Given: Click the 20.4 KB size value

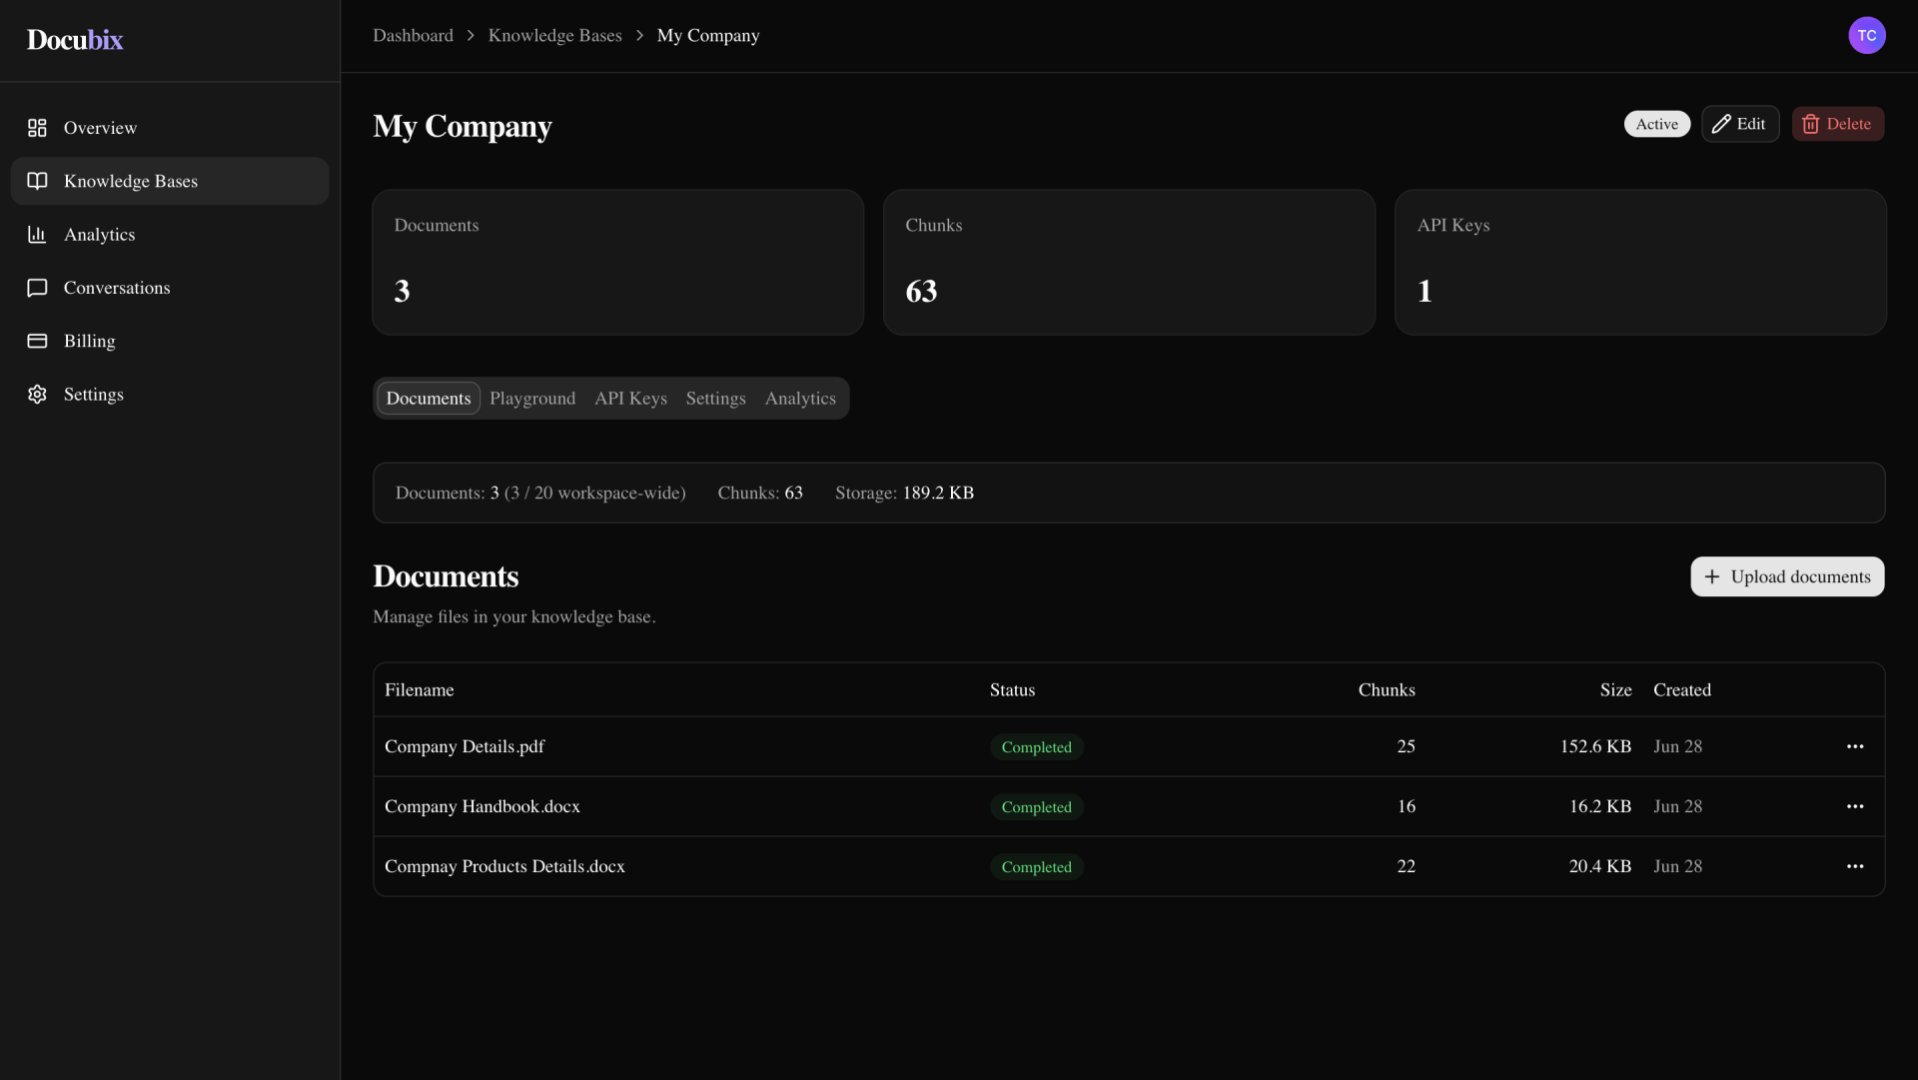Looking at the screenshot, I should pyautogui.click(x=1600, y=867).
